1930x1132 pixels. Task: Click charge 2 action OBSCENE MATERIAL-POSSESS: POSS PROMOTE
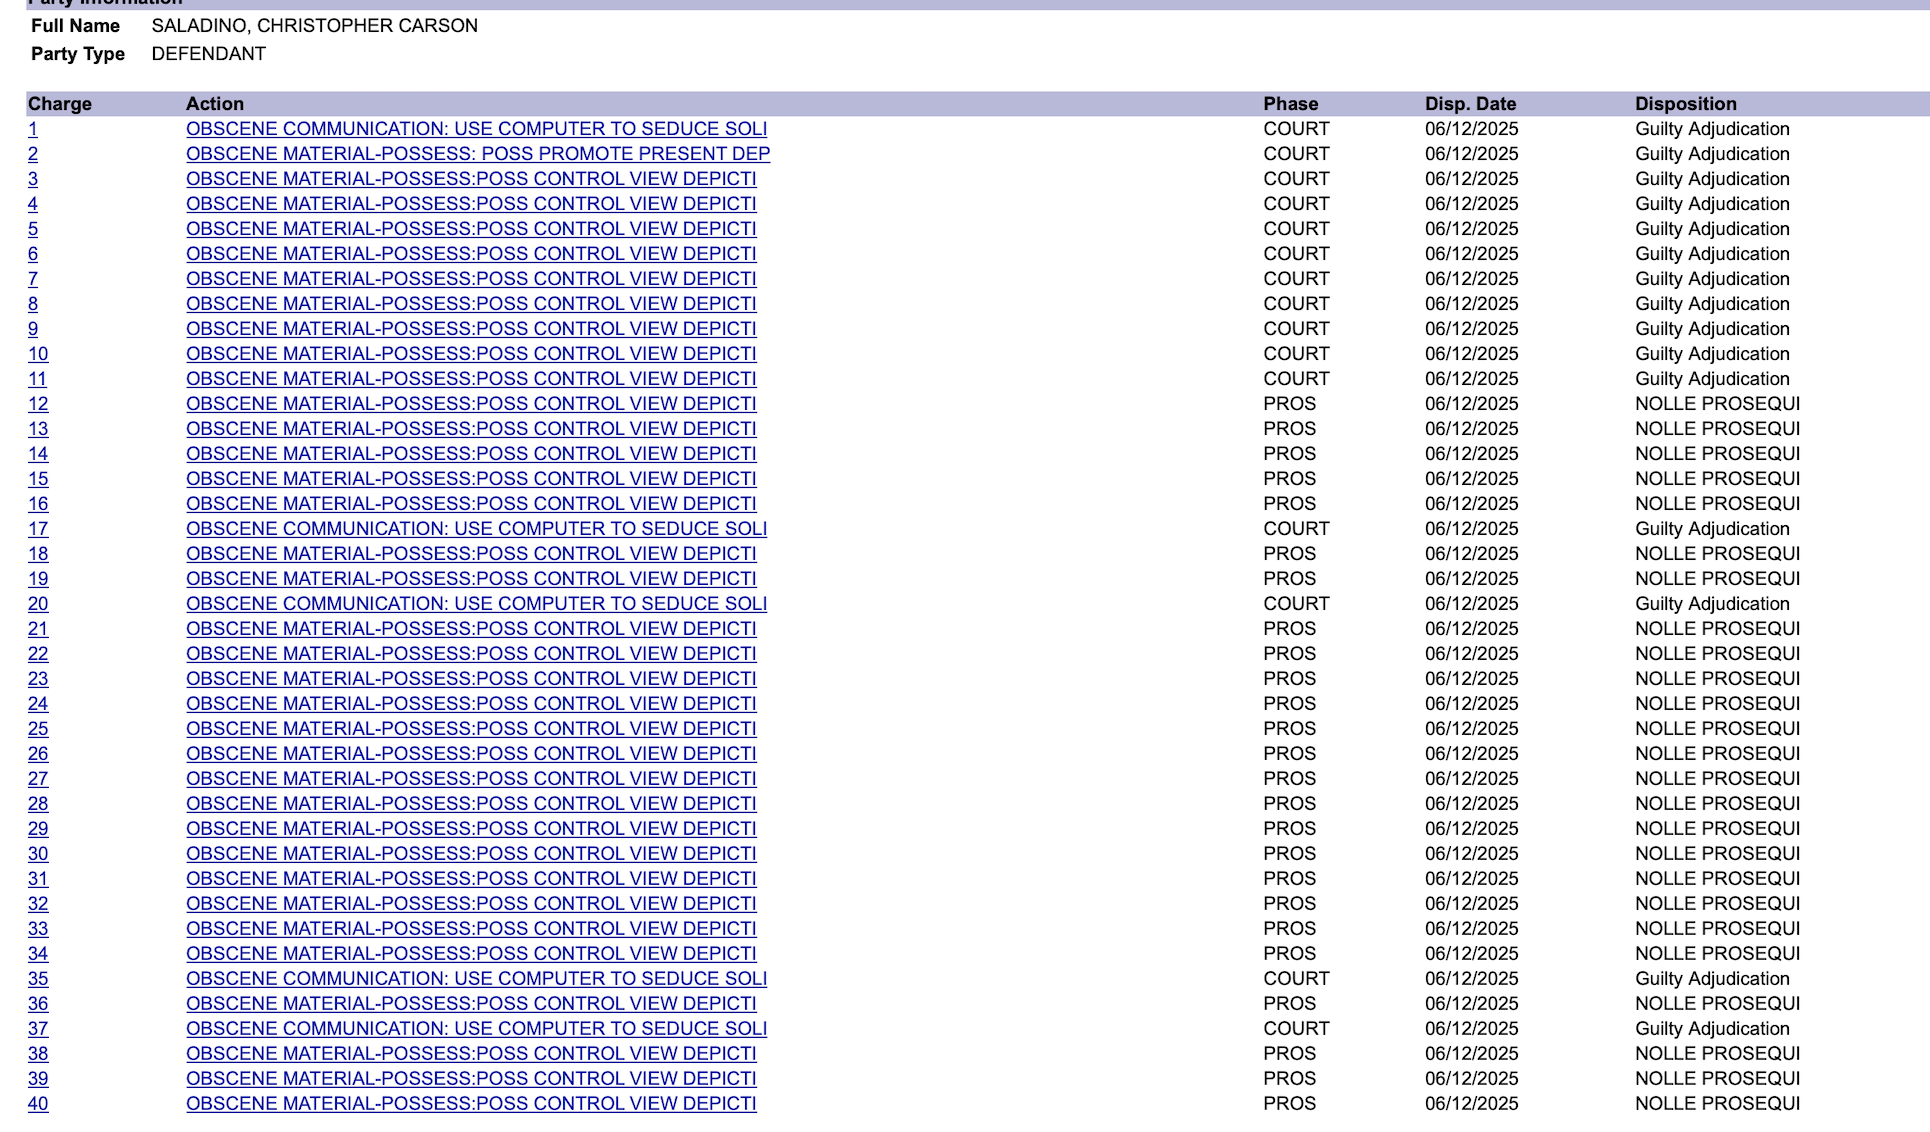click(477, 154)
